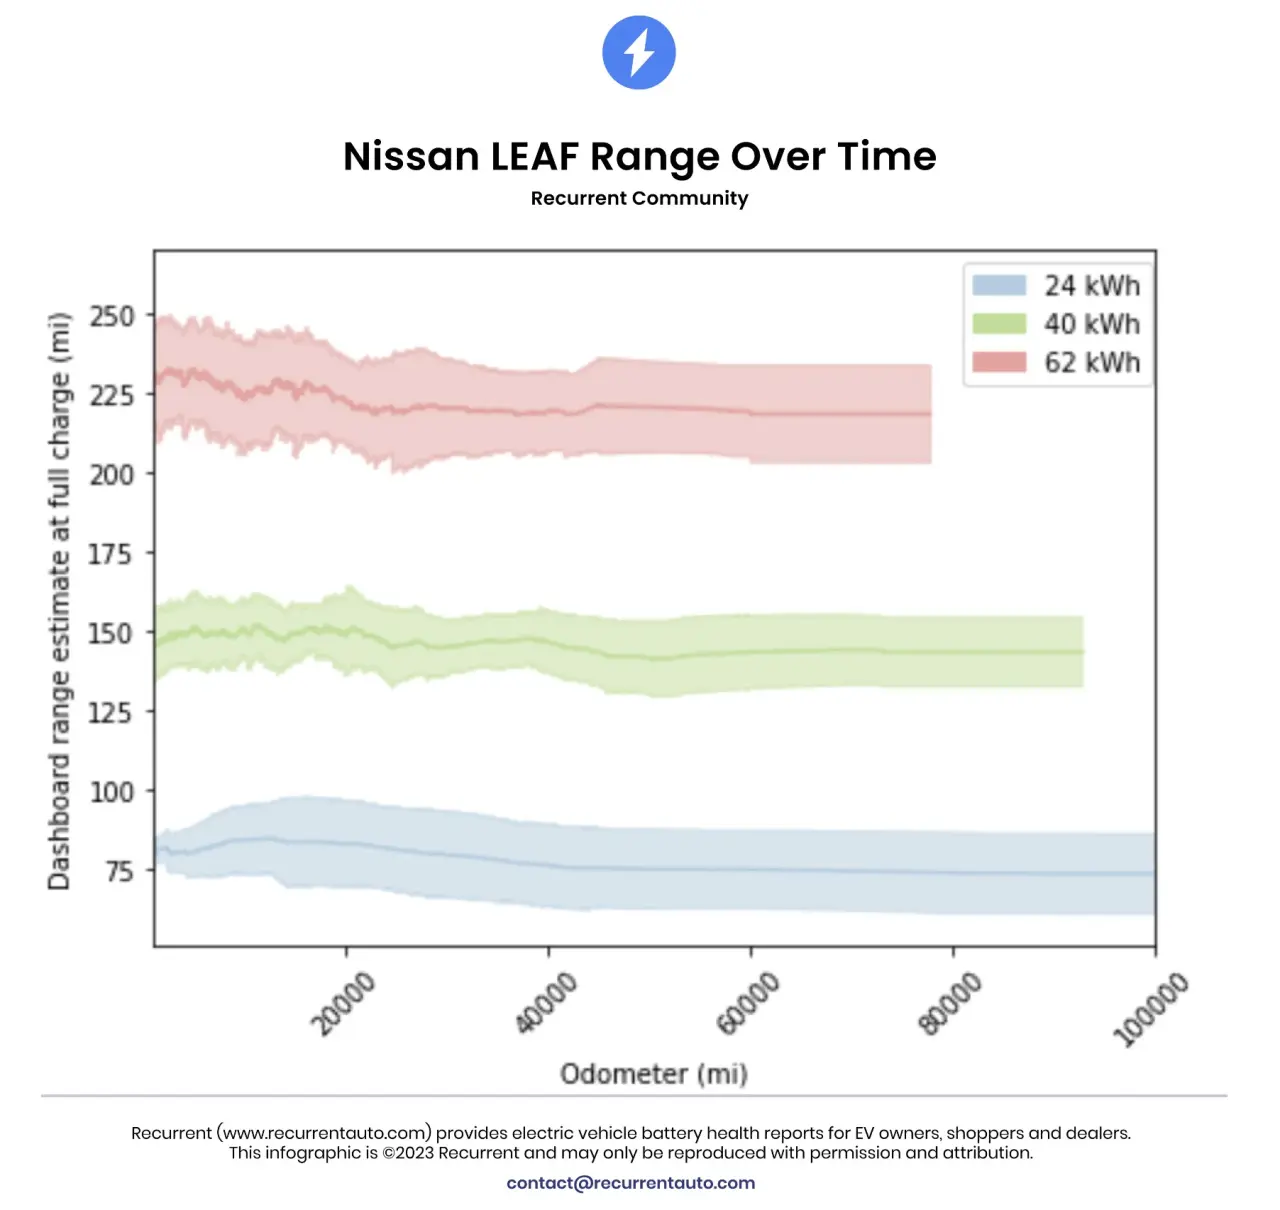This screenshot has width=1280, height=1210.
Task: Click the 'Nissan LEAF Range Over Time' title
Action: coord(639,156)
